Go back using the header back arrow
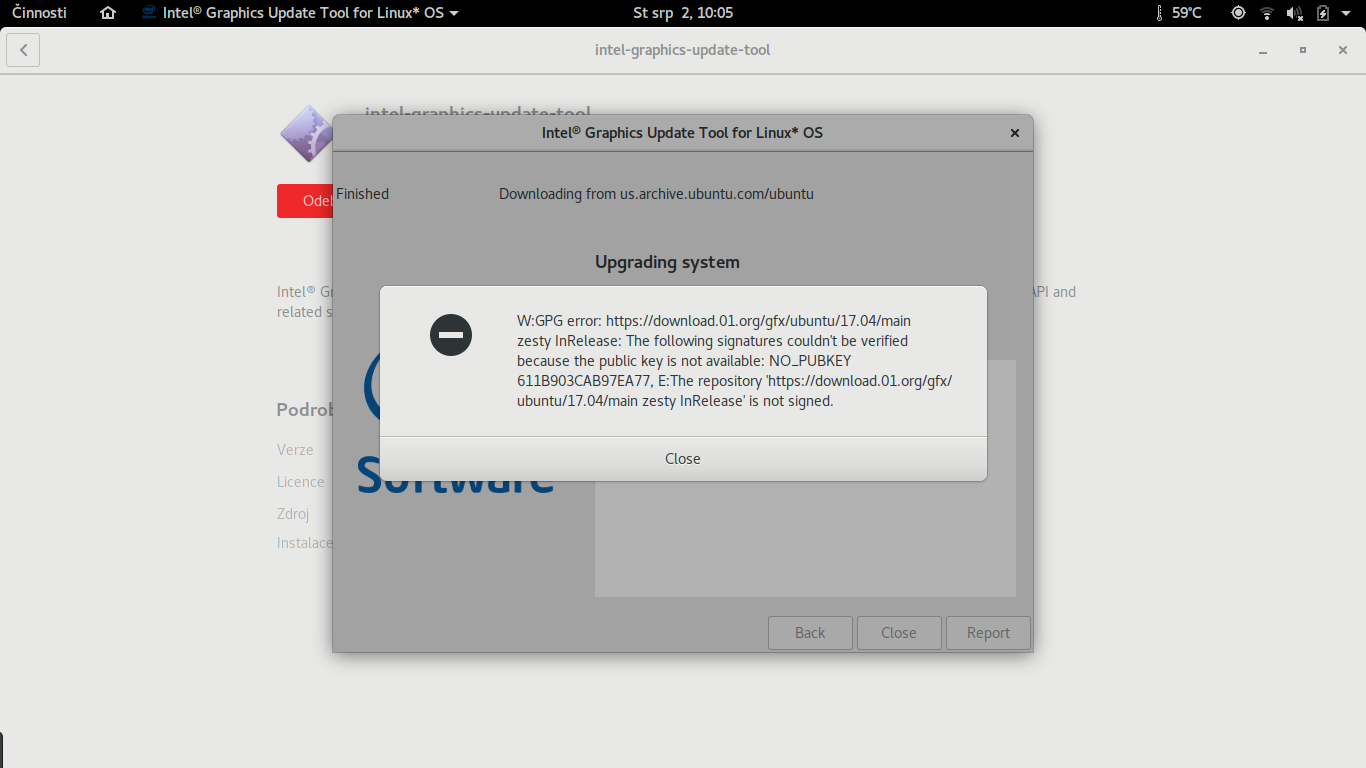 tap(23, 50)
